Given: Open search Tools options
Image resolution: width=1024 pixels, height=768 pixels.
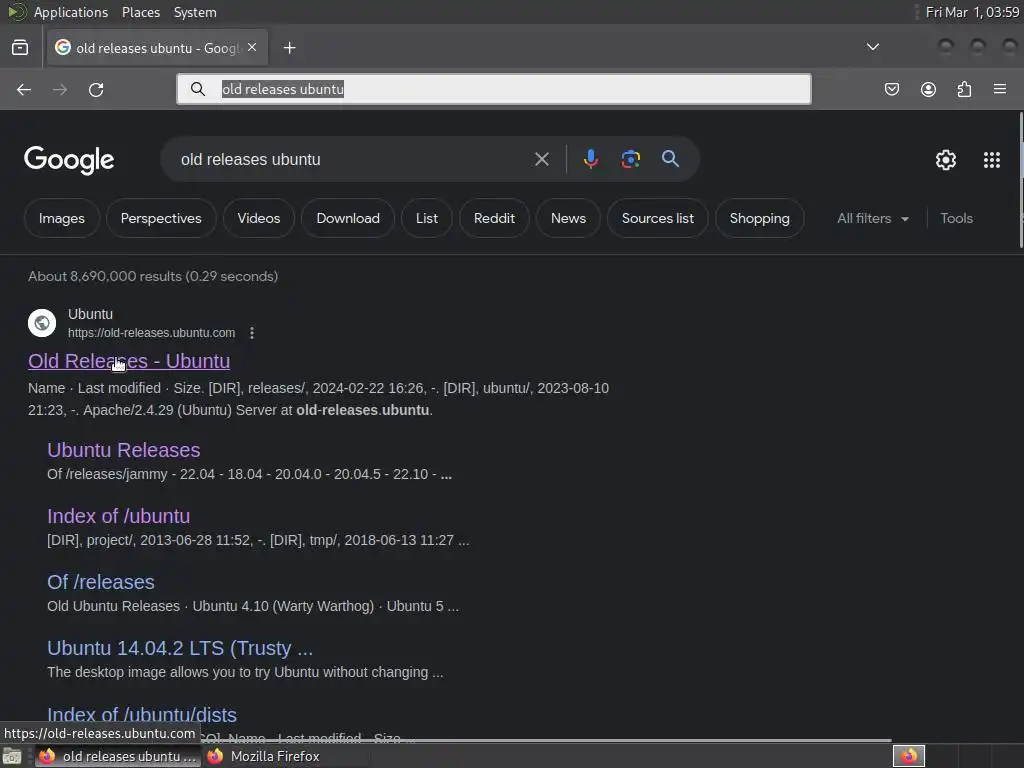Looking at the screenshot, I should [956, 218].
